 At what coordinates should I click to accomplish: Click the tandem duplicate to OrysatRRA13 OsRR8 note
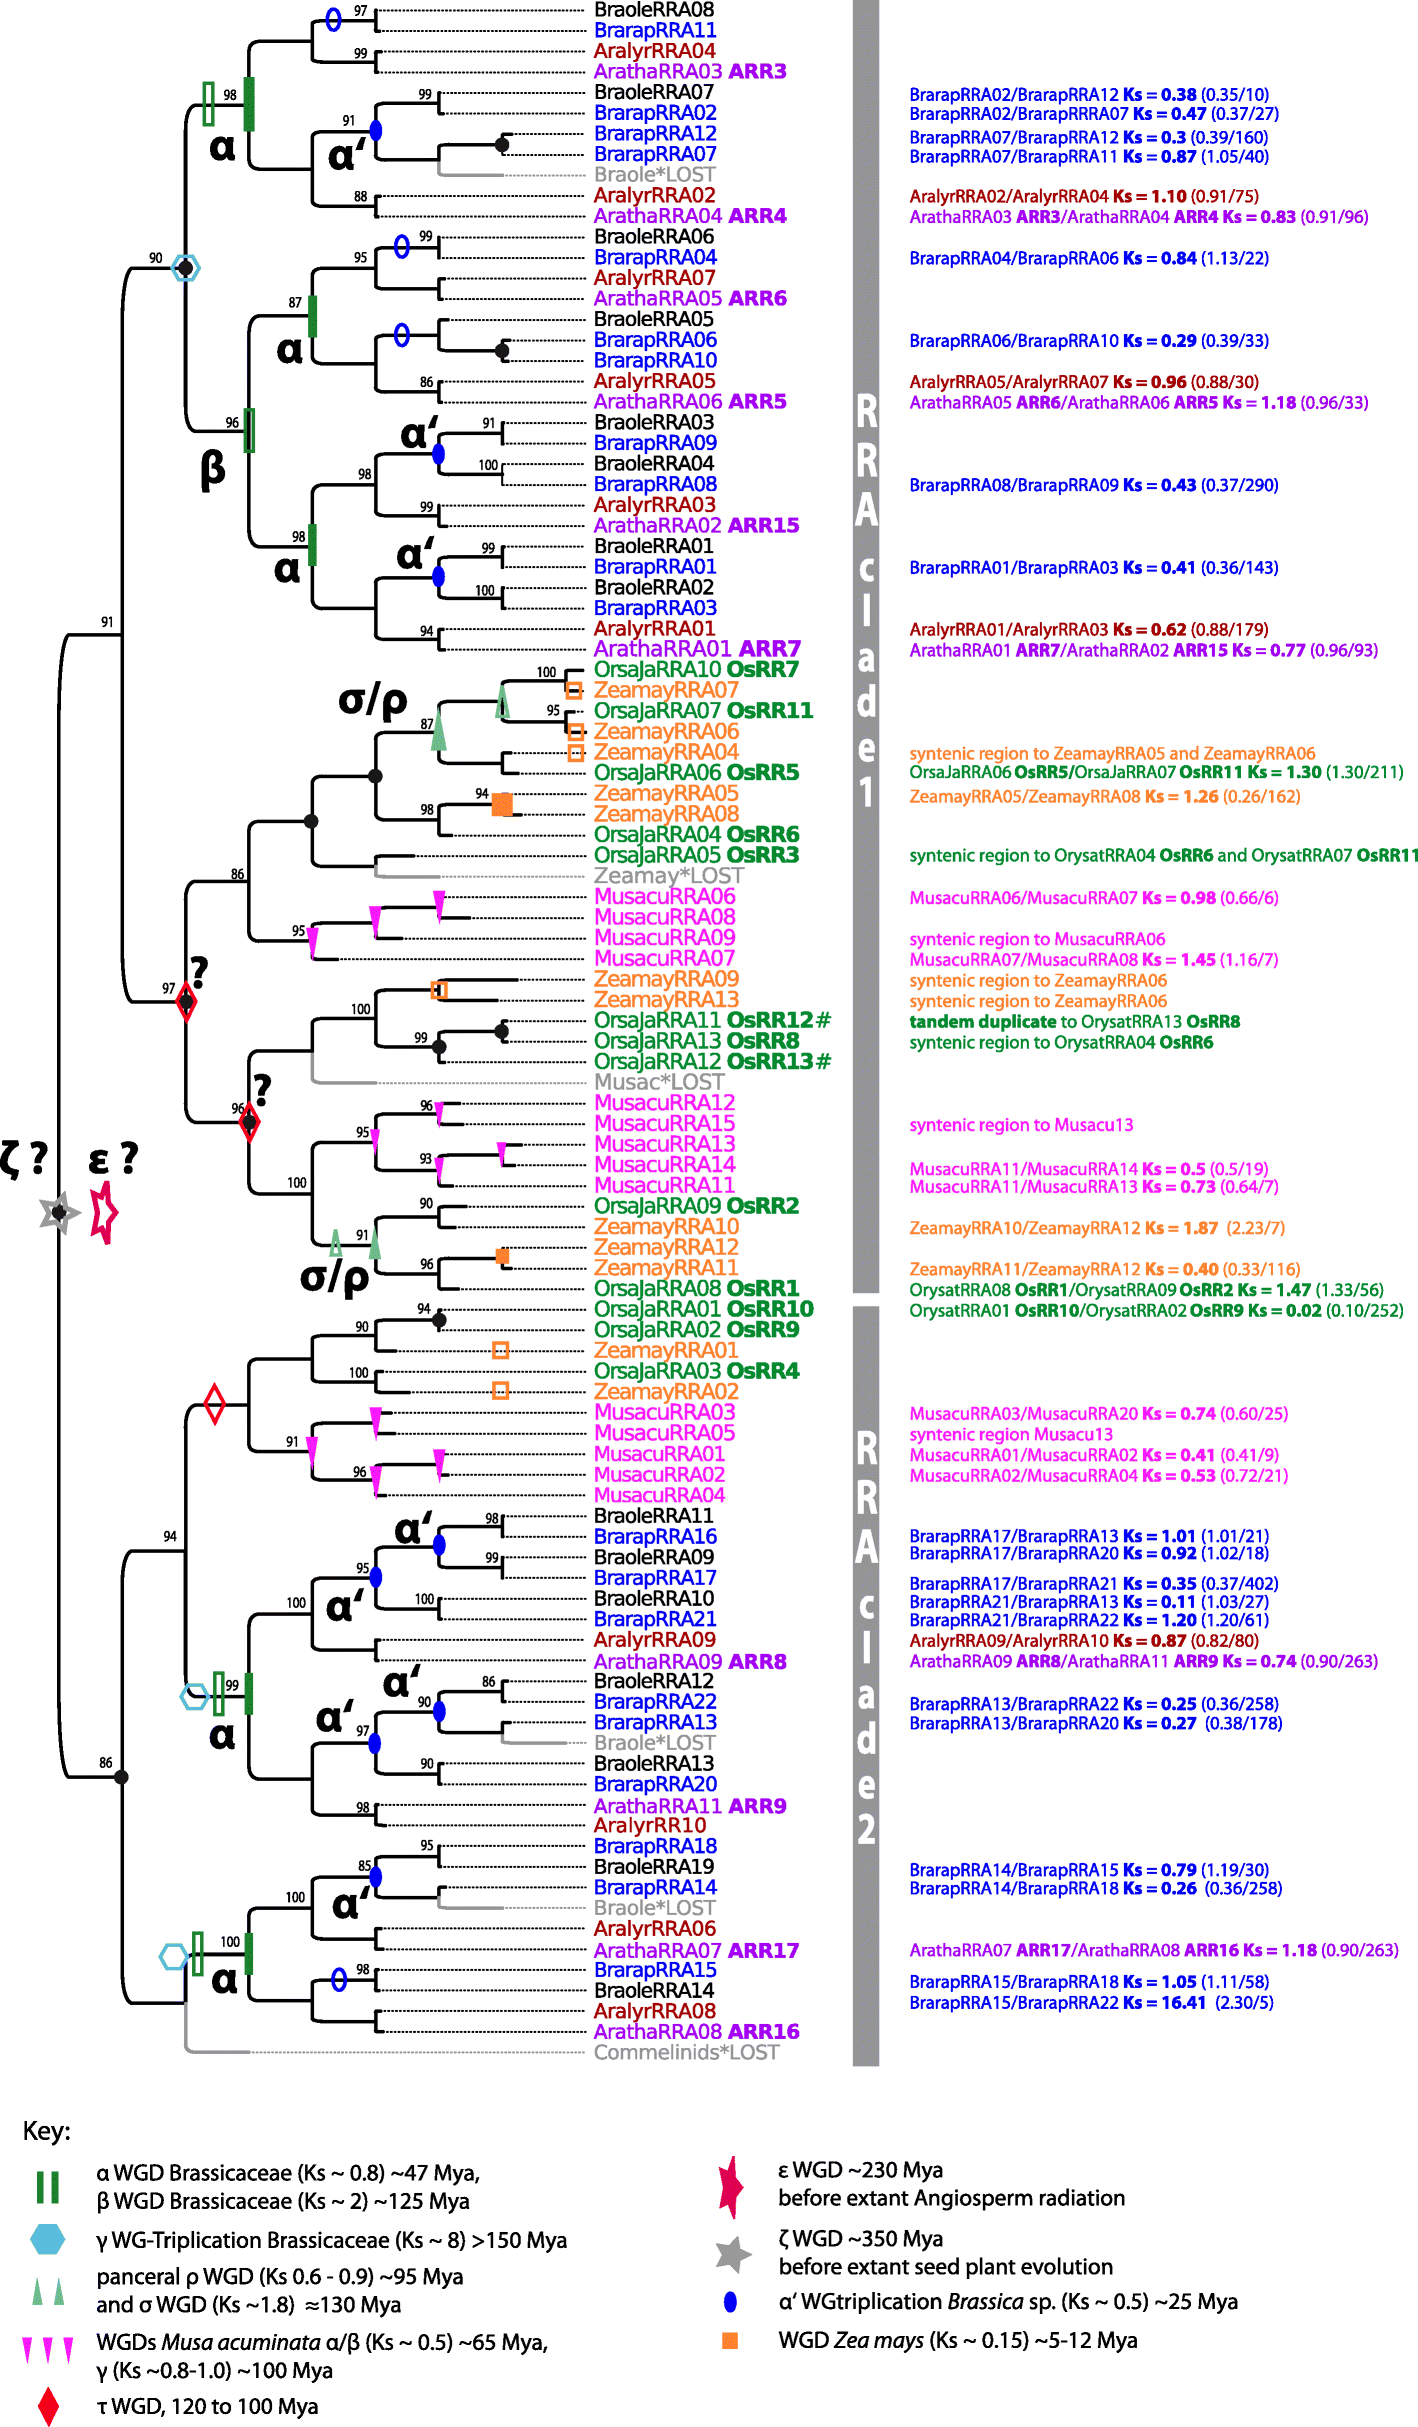click(1074, 1021)
